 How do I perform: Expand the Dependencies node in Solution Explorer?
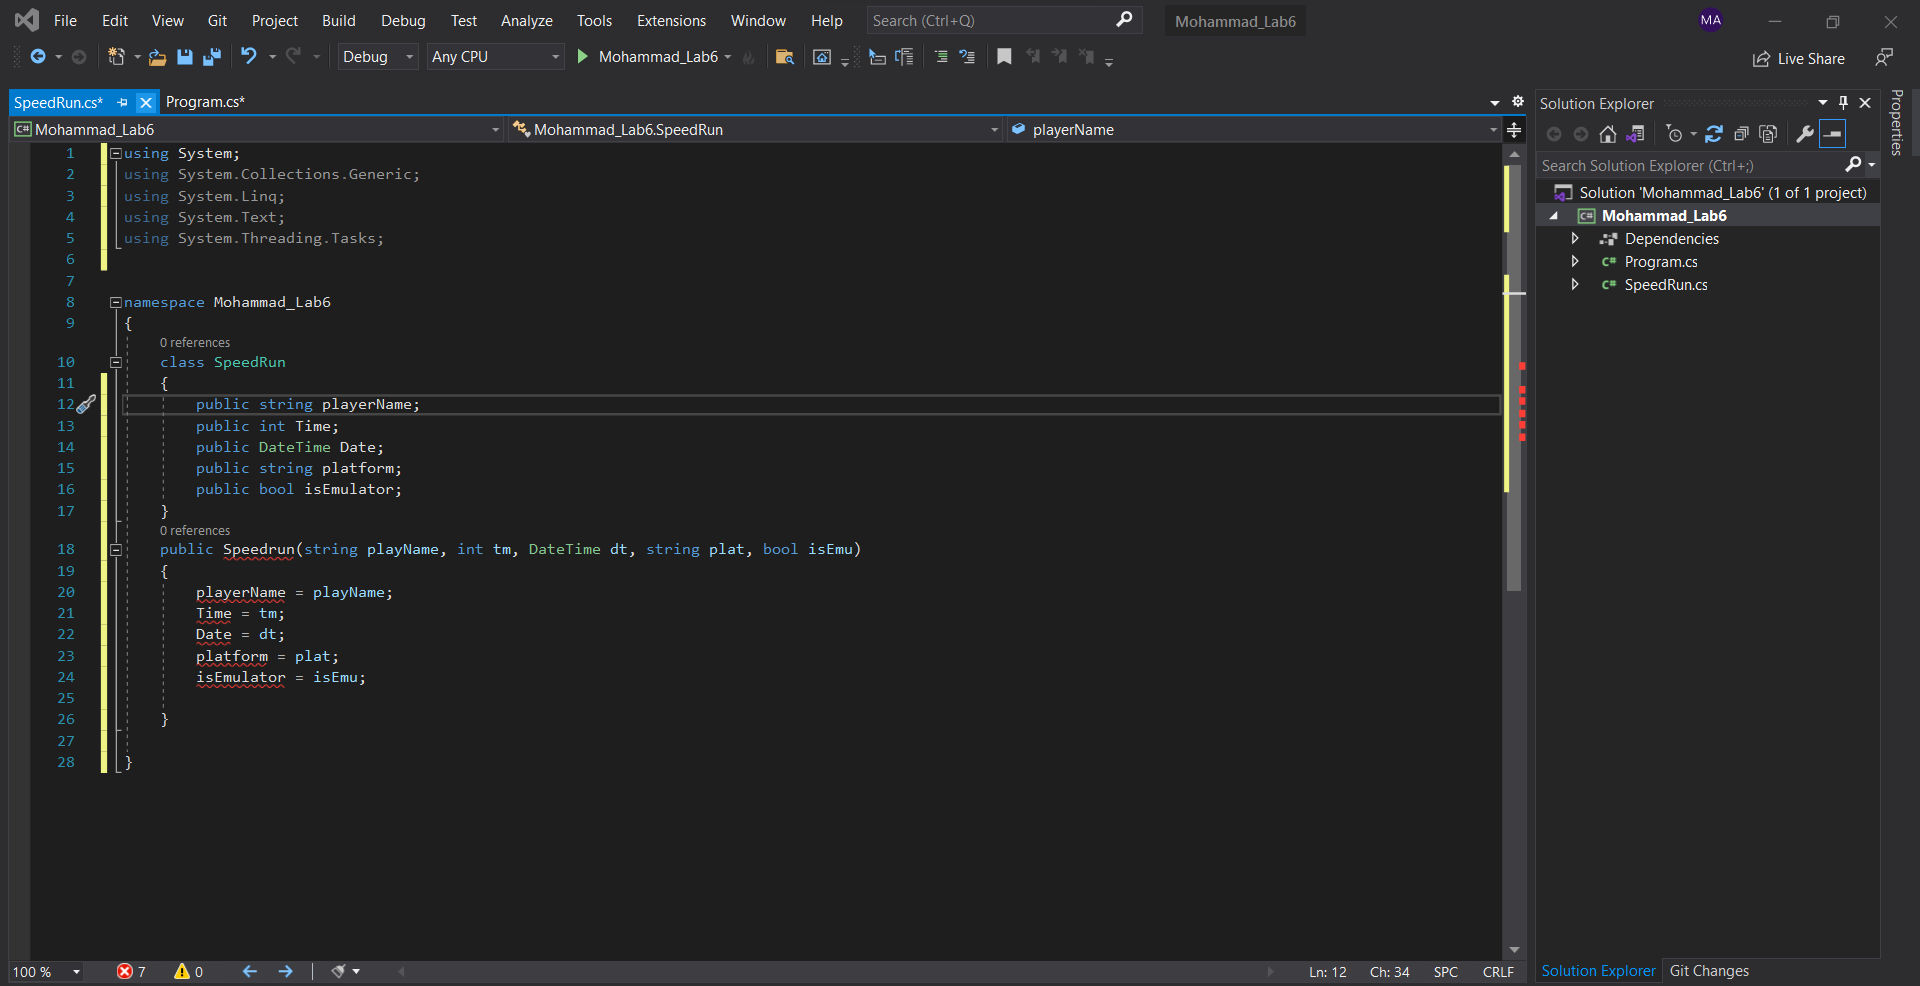[x=1575, y=239]
